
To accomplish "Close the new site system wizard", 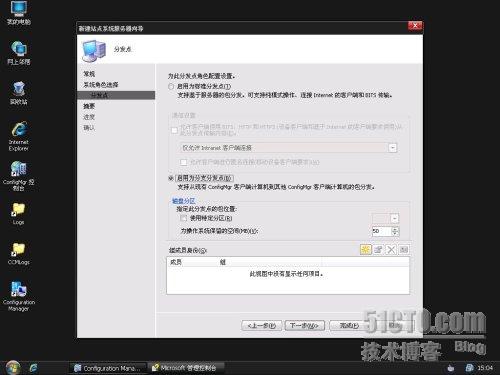I will point(415,26).
